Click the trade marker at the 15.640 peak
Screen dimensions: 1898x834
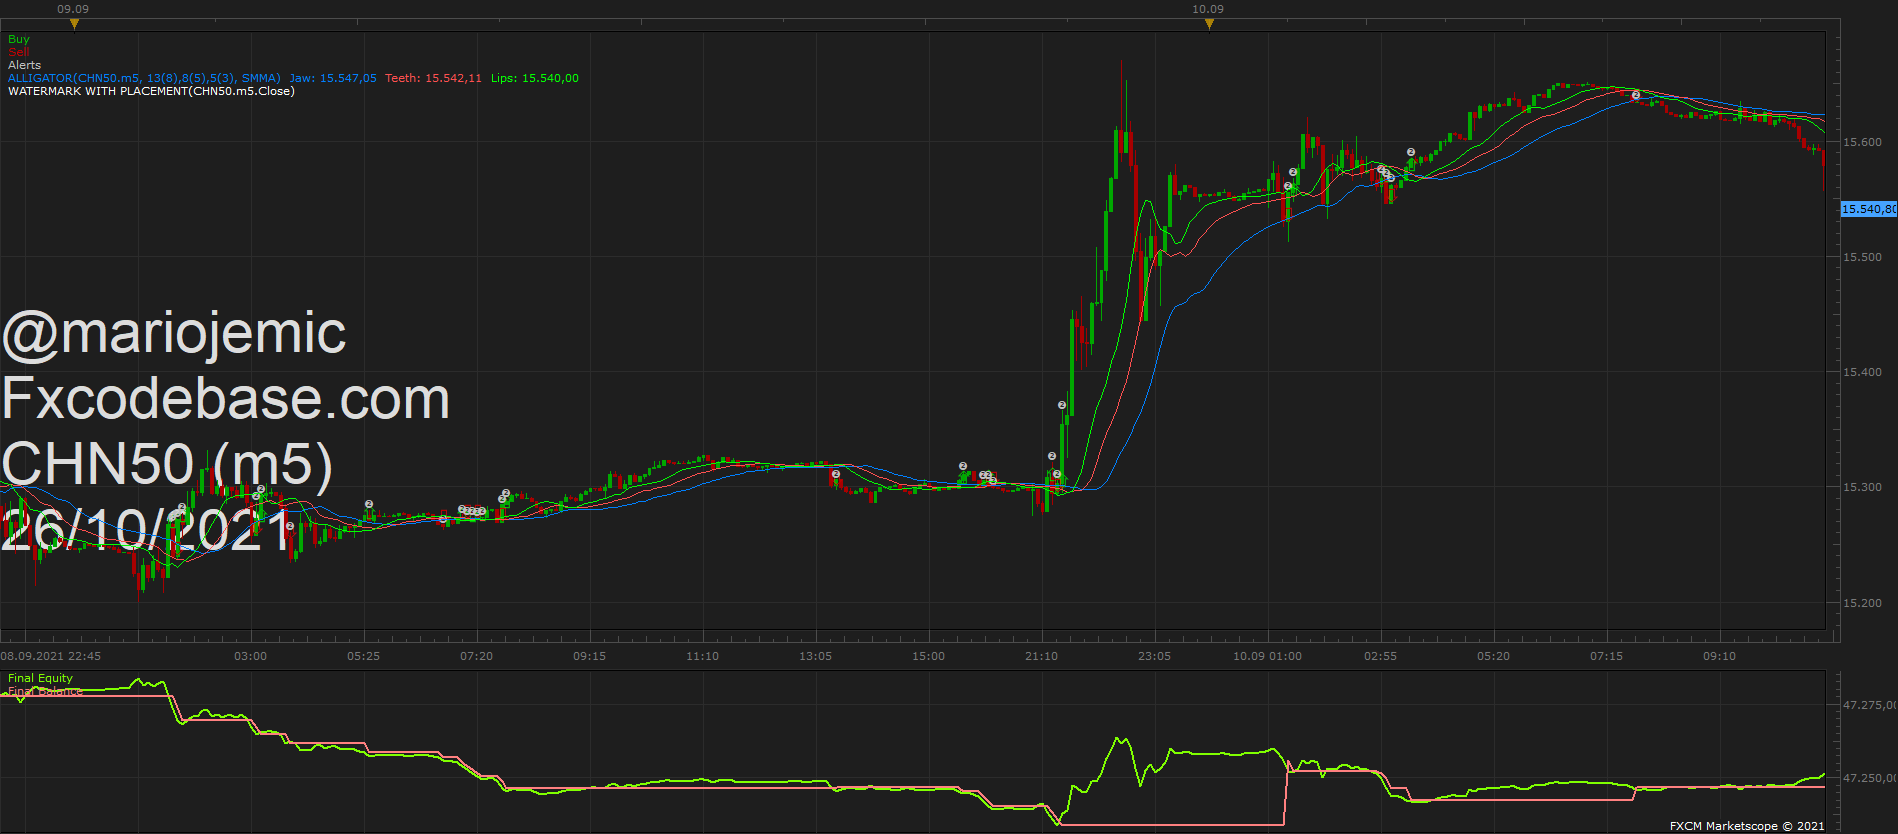click(x=1636, y=95)
